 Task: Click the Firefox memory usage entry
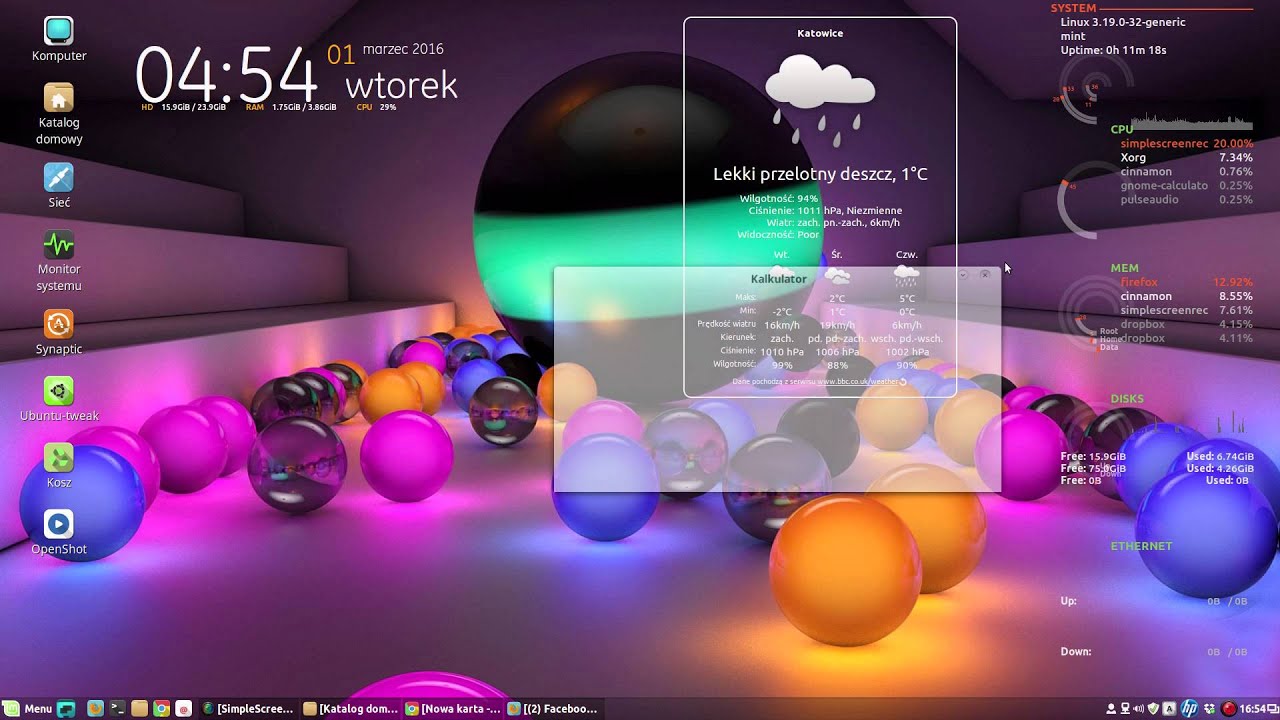[1186, 283]
